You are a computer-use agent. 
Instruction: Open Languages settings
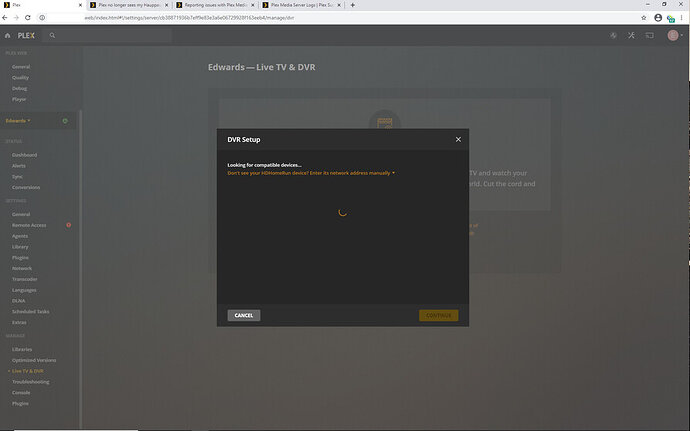pos(24,290)
